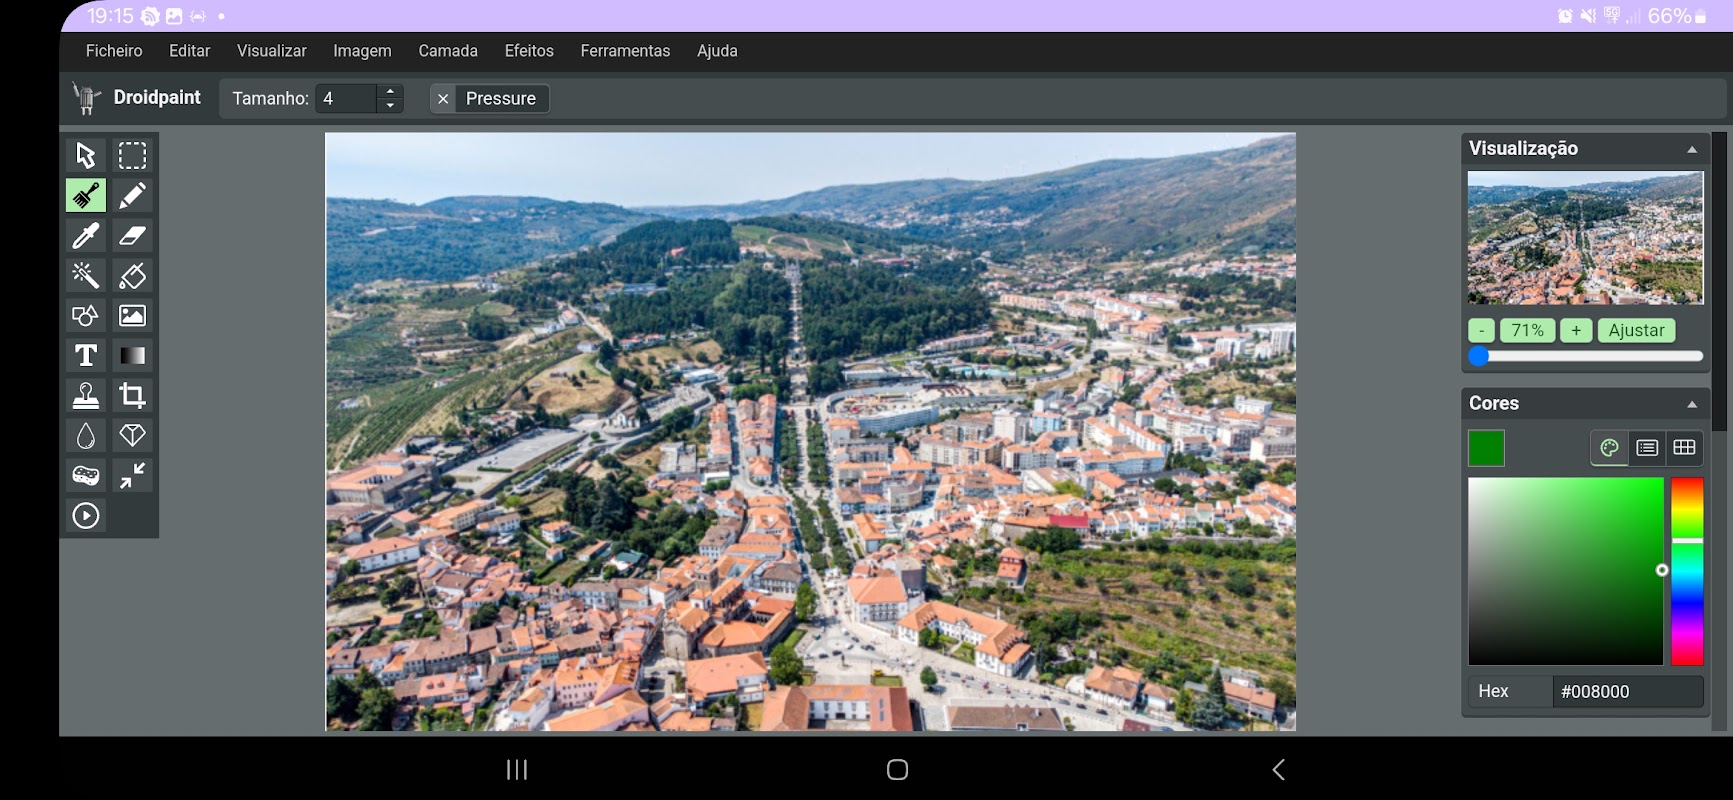Viewport: 1733px width, 800px height.
Task: Click the current green color swatch
Action: 1486,448
